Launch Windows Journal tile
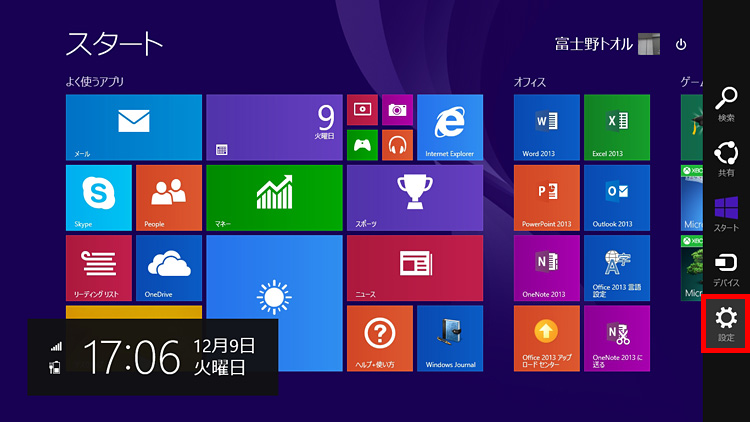Viewport: 750px width, 422px height. pos(450,338)
